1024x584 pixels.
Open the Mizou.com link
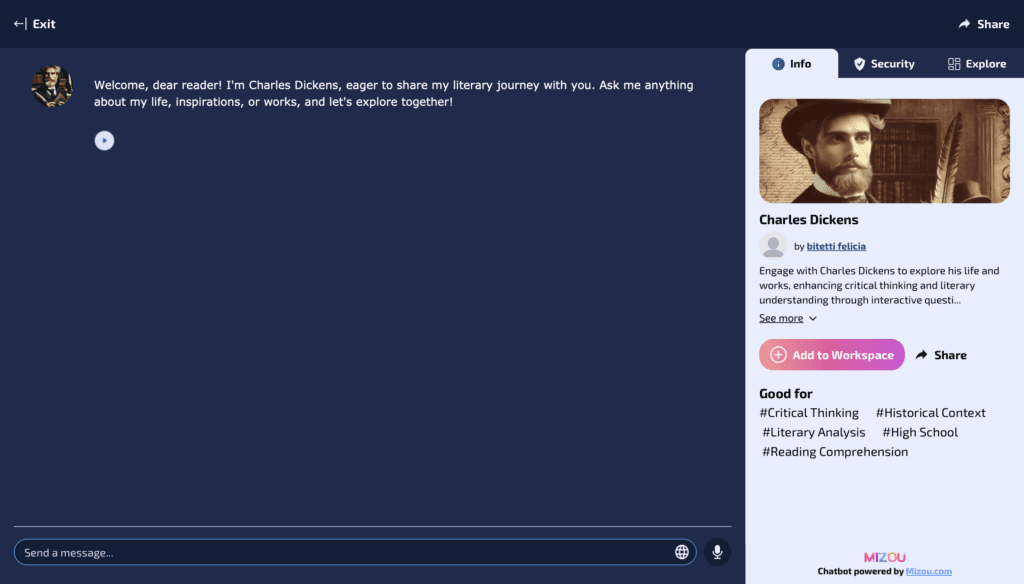929,572
